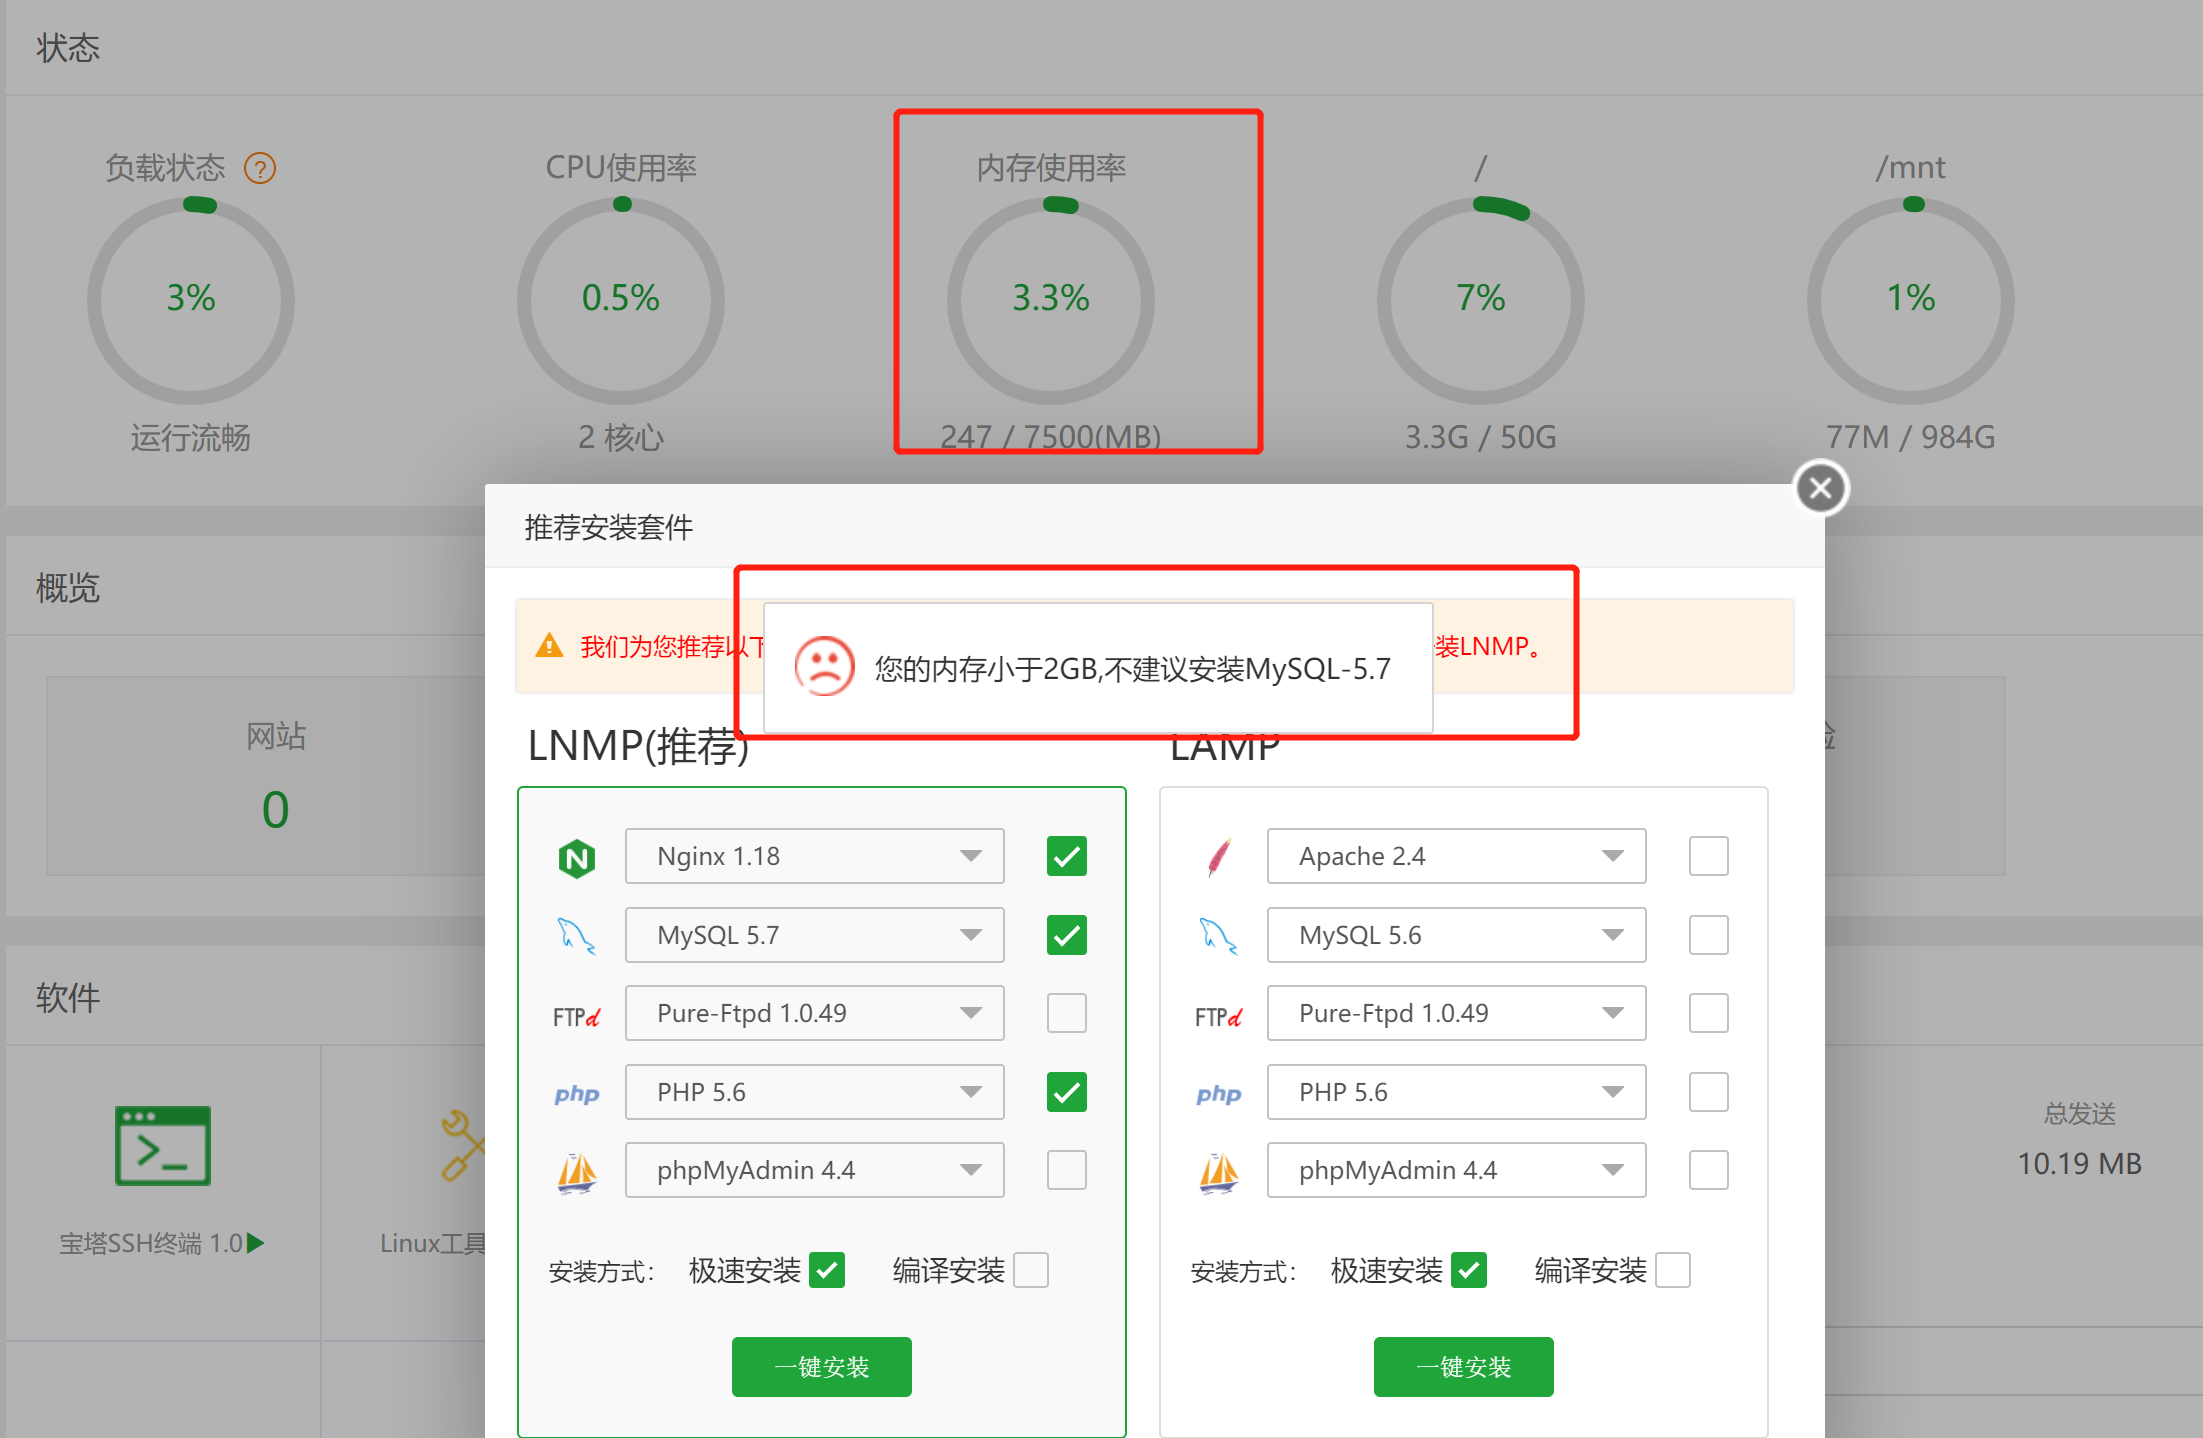Screen dimensions: 2203x1438
Task: Click 一键安装 button under LNMP
Action: [x=822, y=1367]
